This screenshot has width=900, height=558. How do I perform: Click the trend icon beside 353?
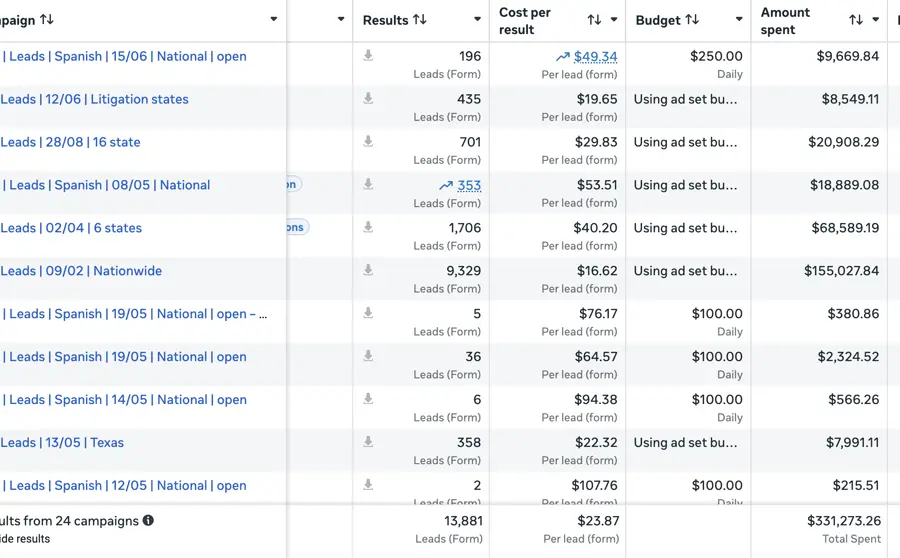click(446, 185)
